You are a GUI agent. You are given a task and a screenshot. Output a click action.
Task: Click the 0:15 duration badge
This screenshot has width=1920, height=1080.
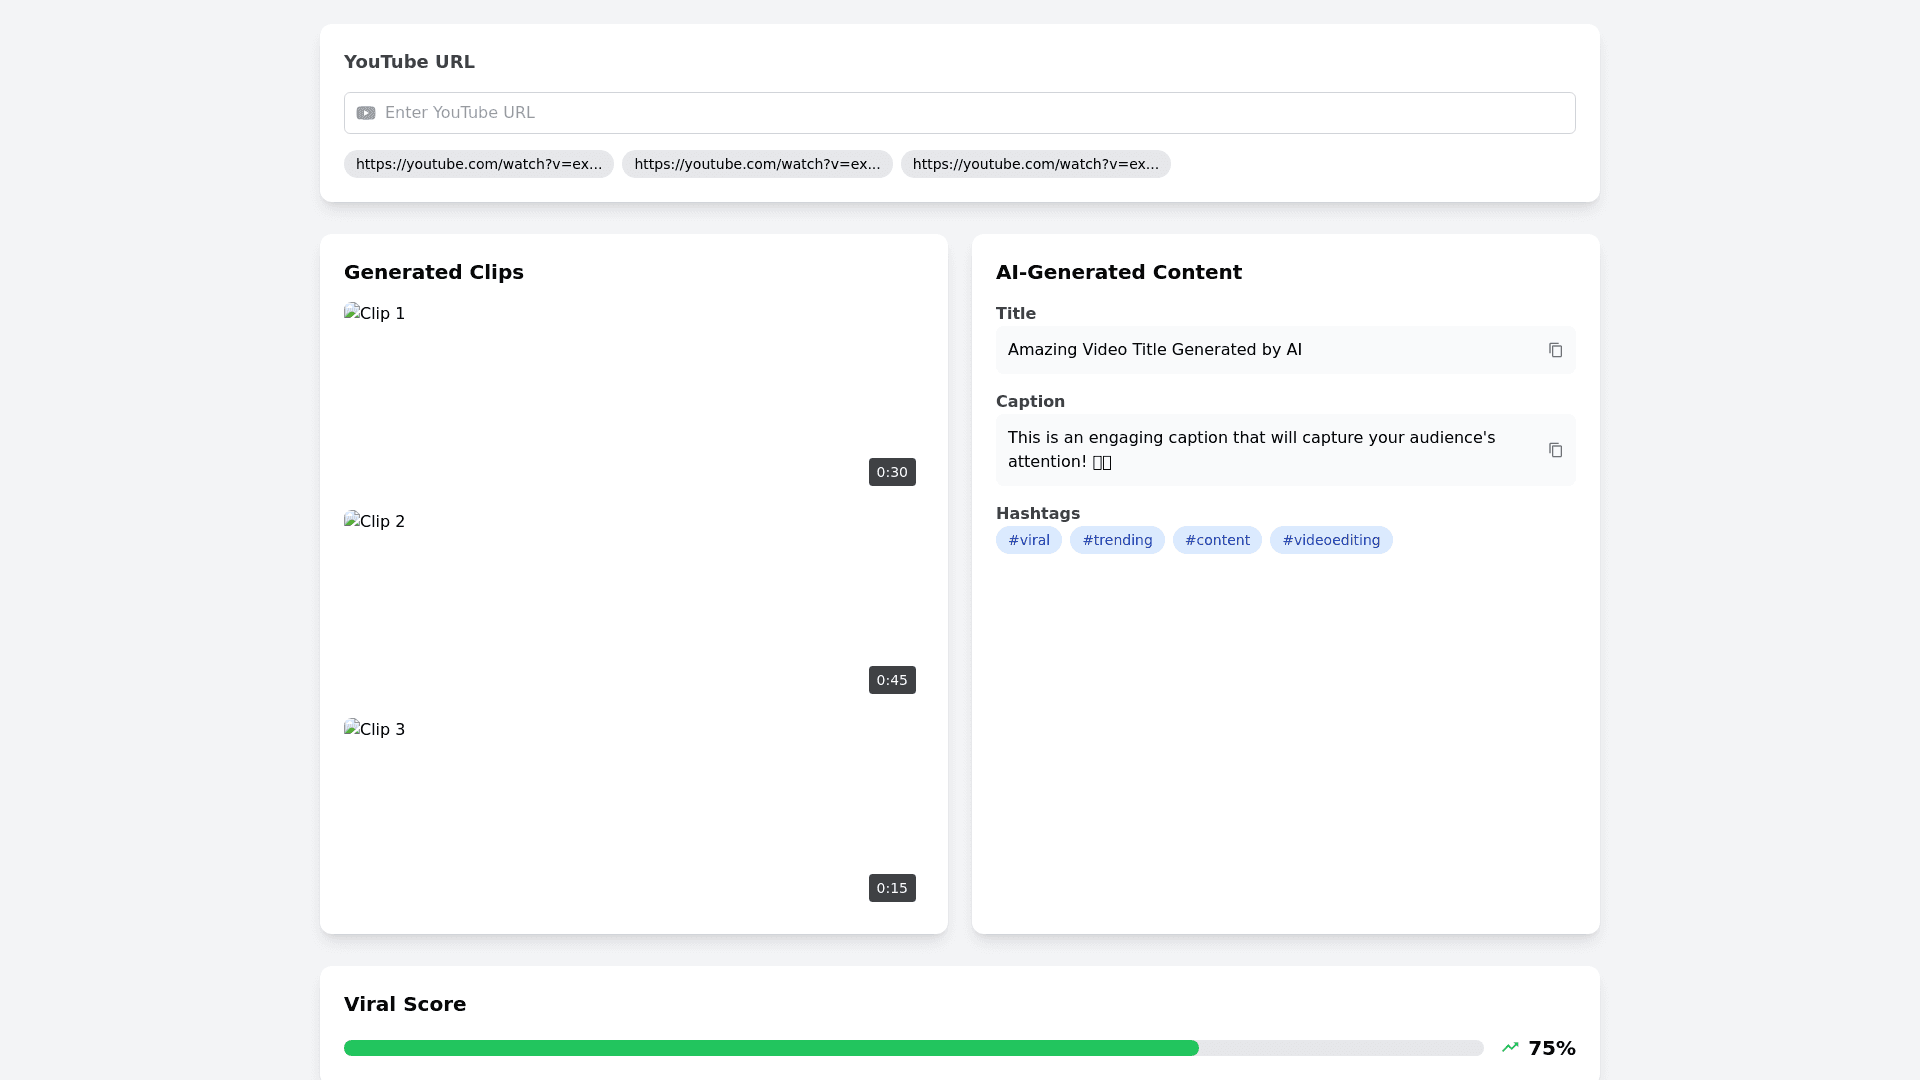892,888
